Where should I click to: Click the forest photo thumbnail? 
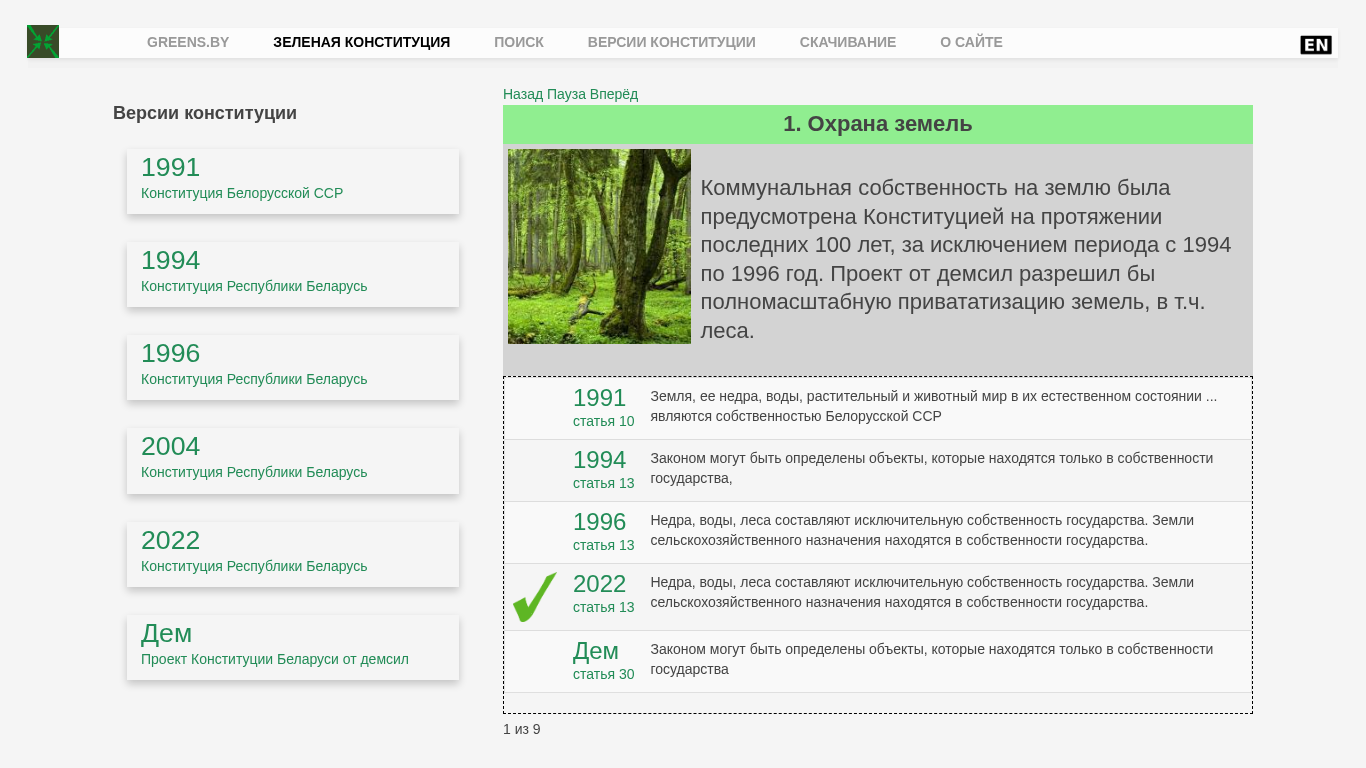click(x=599, y=246)
